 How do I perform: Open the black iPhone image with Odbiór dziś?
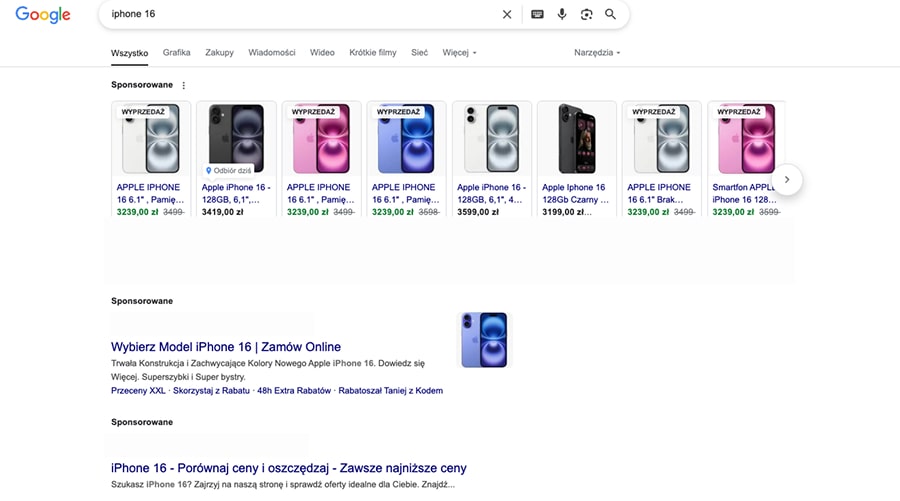(236, 138)
